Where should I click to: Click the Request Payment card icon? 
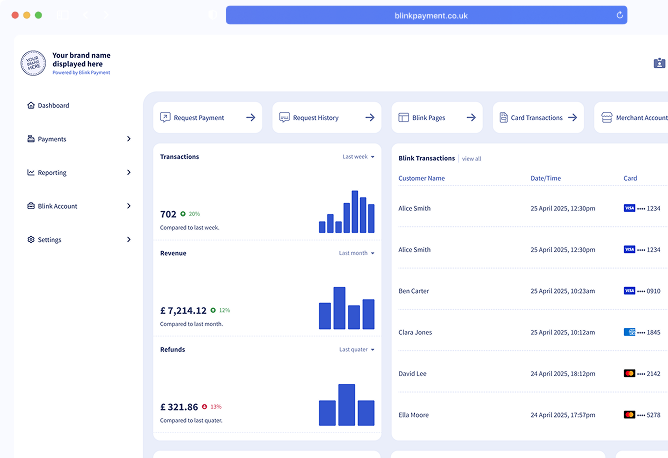pos(165,117)
